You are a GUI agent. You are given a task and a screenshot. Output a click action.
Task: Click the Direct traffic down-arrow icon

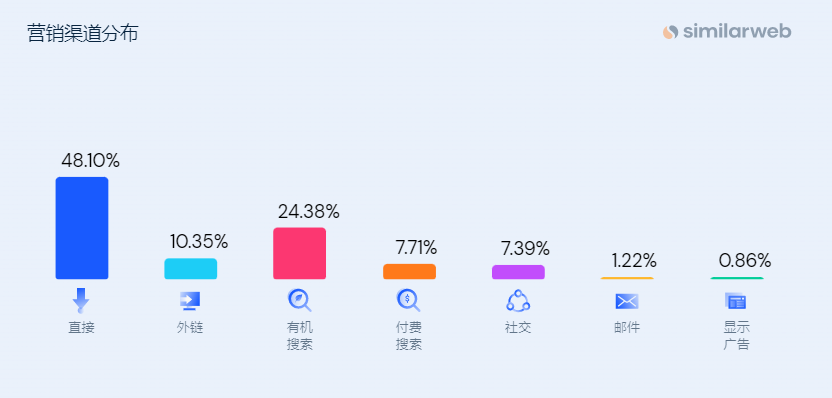coord(81,300)
